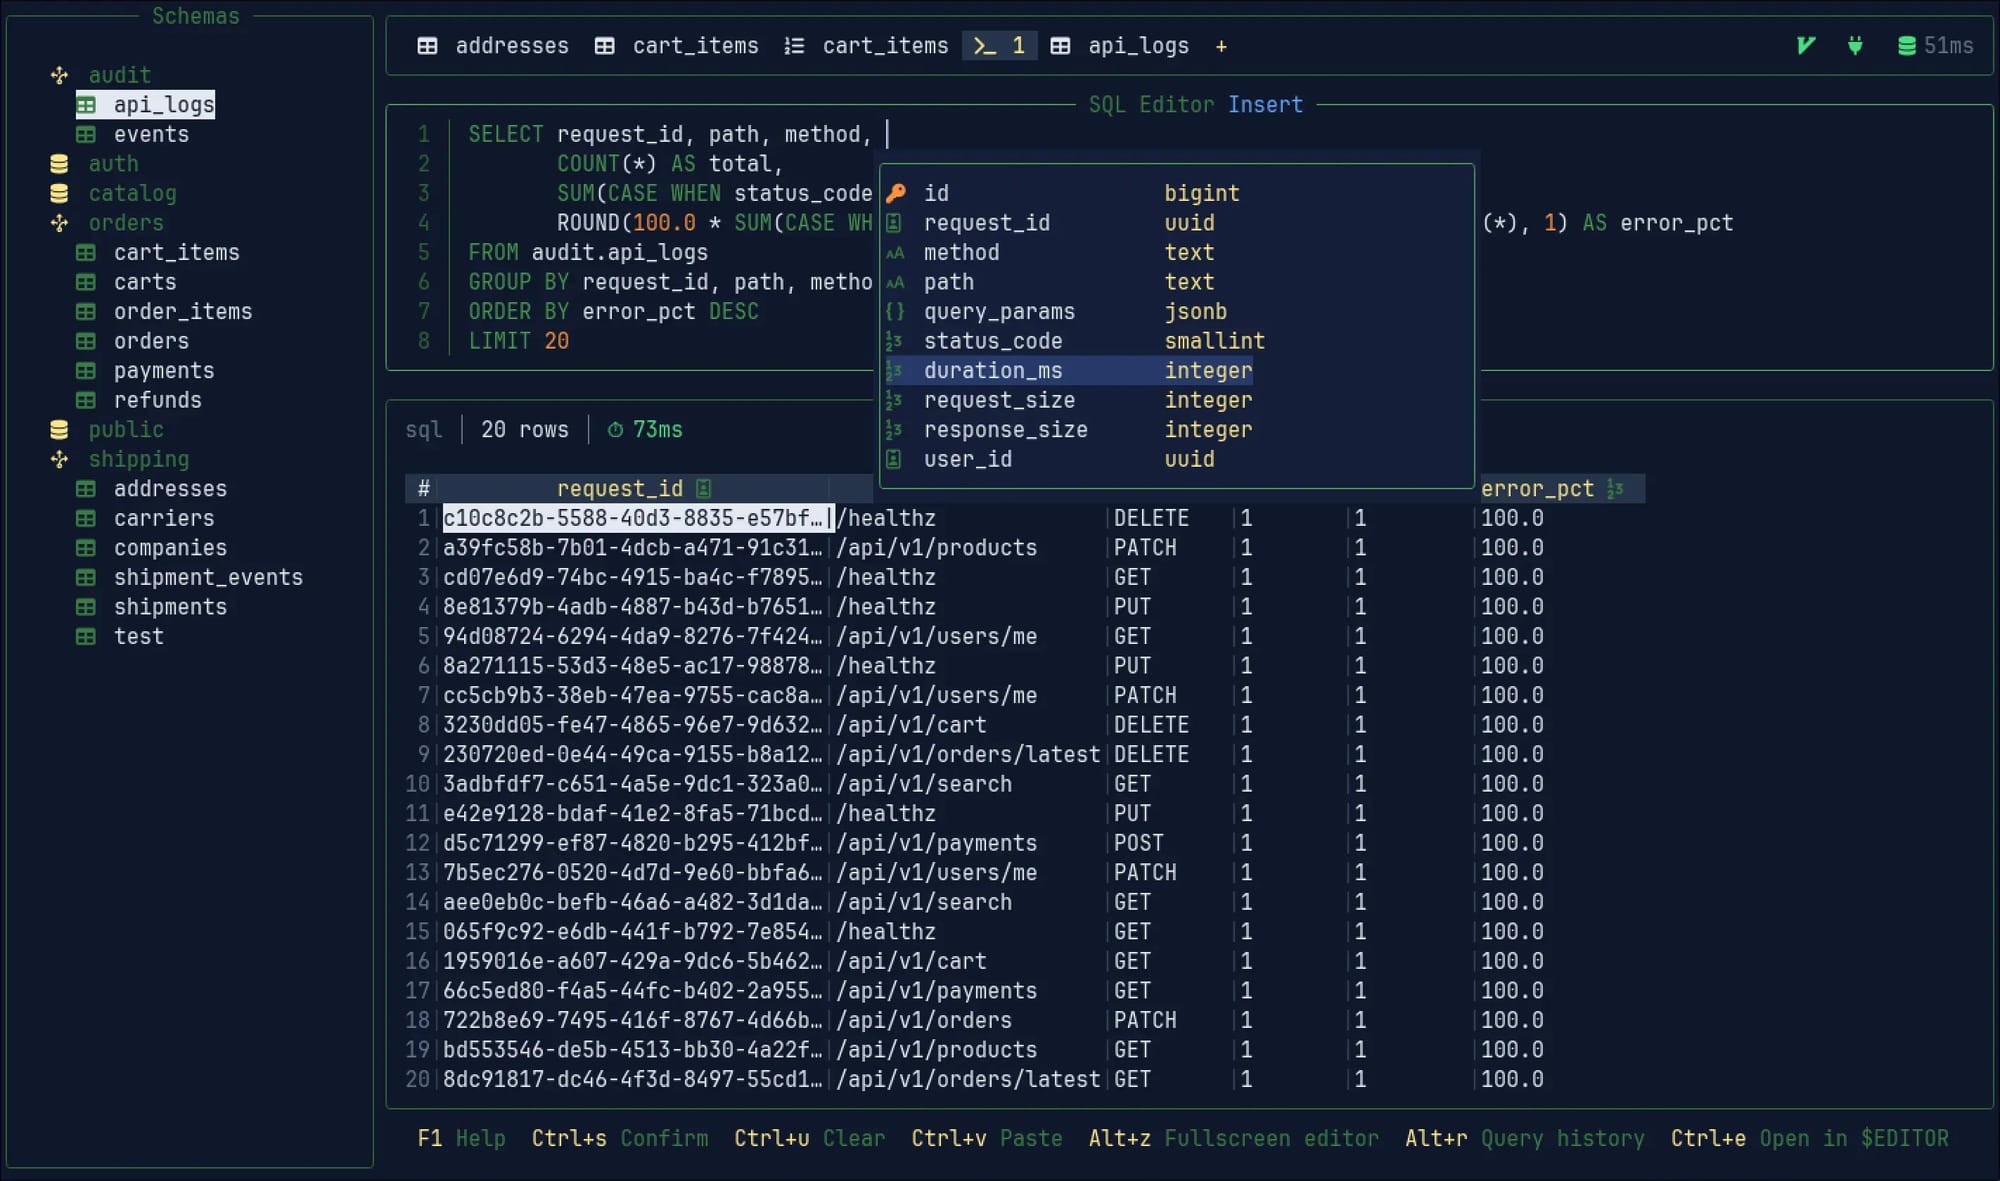Select /api/v1/orders/latest cell in row 9
The image size is (2000, 1181).
click(968, 754)
